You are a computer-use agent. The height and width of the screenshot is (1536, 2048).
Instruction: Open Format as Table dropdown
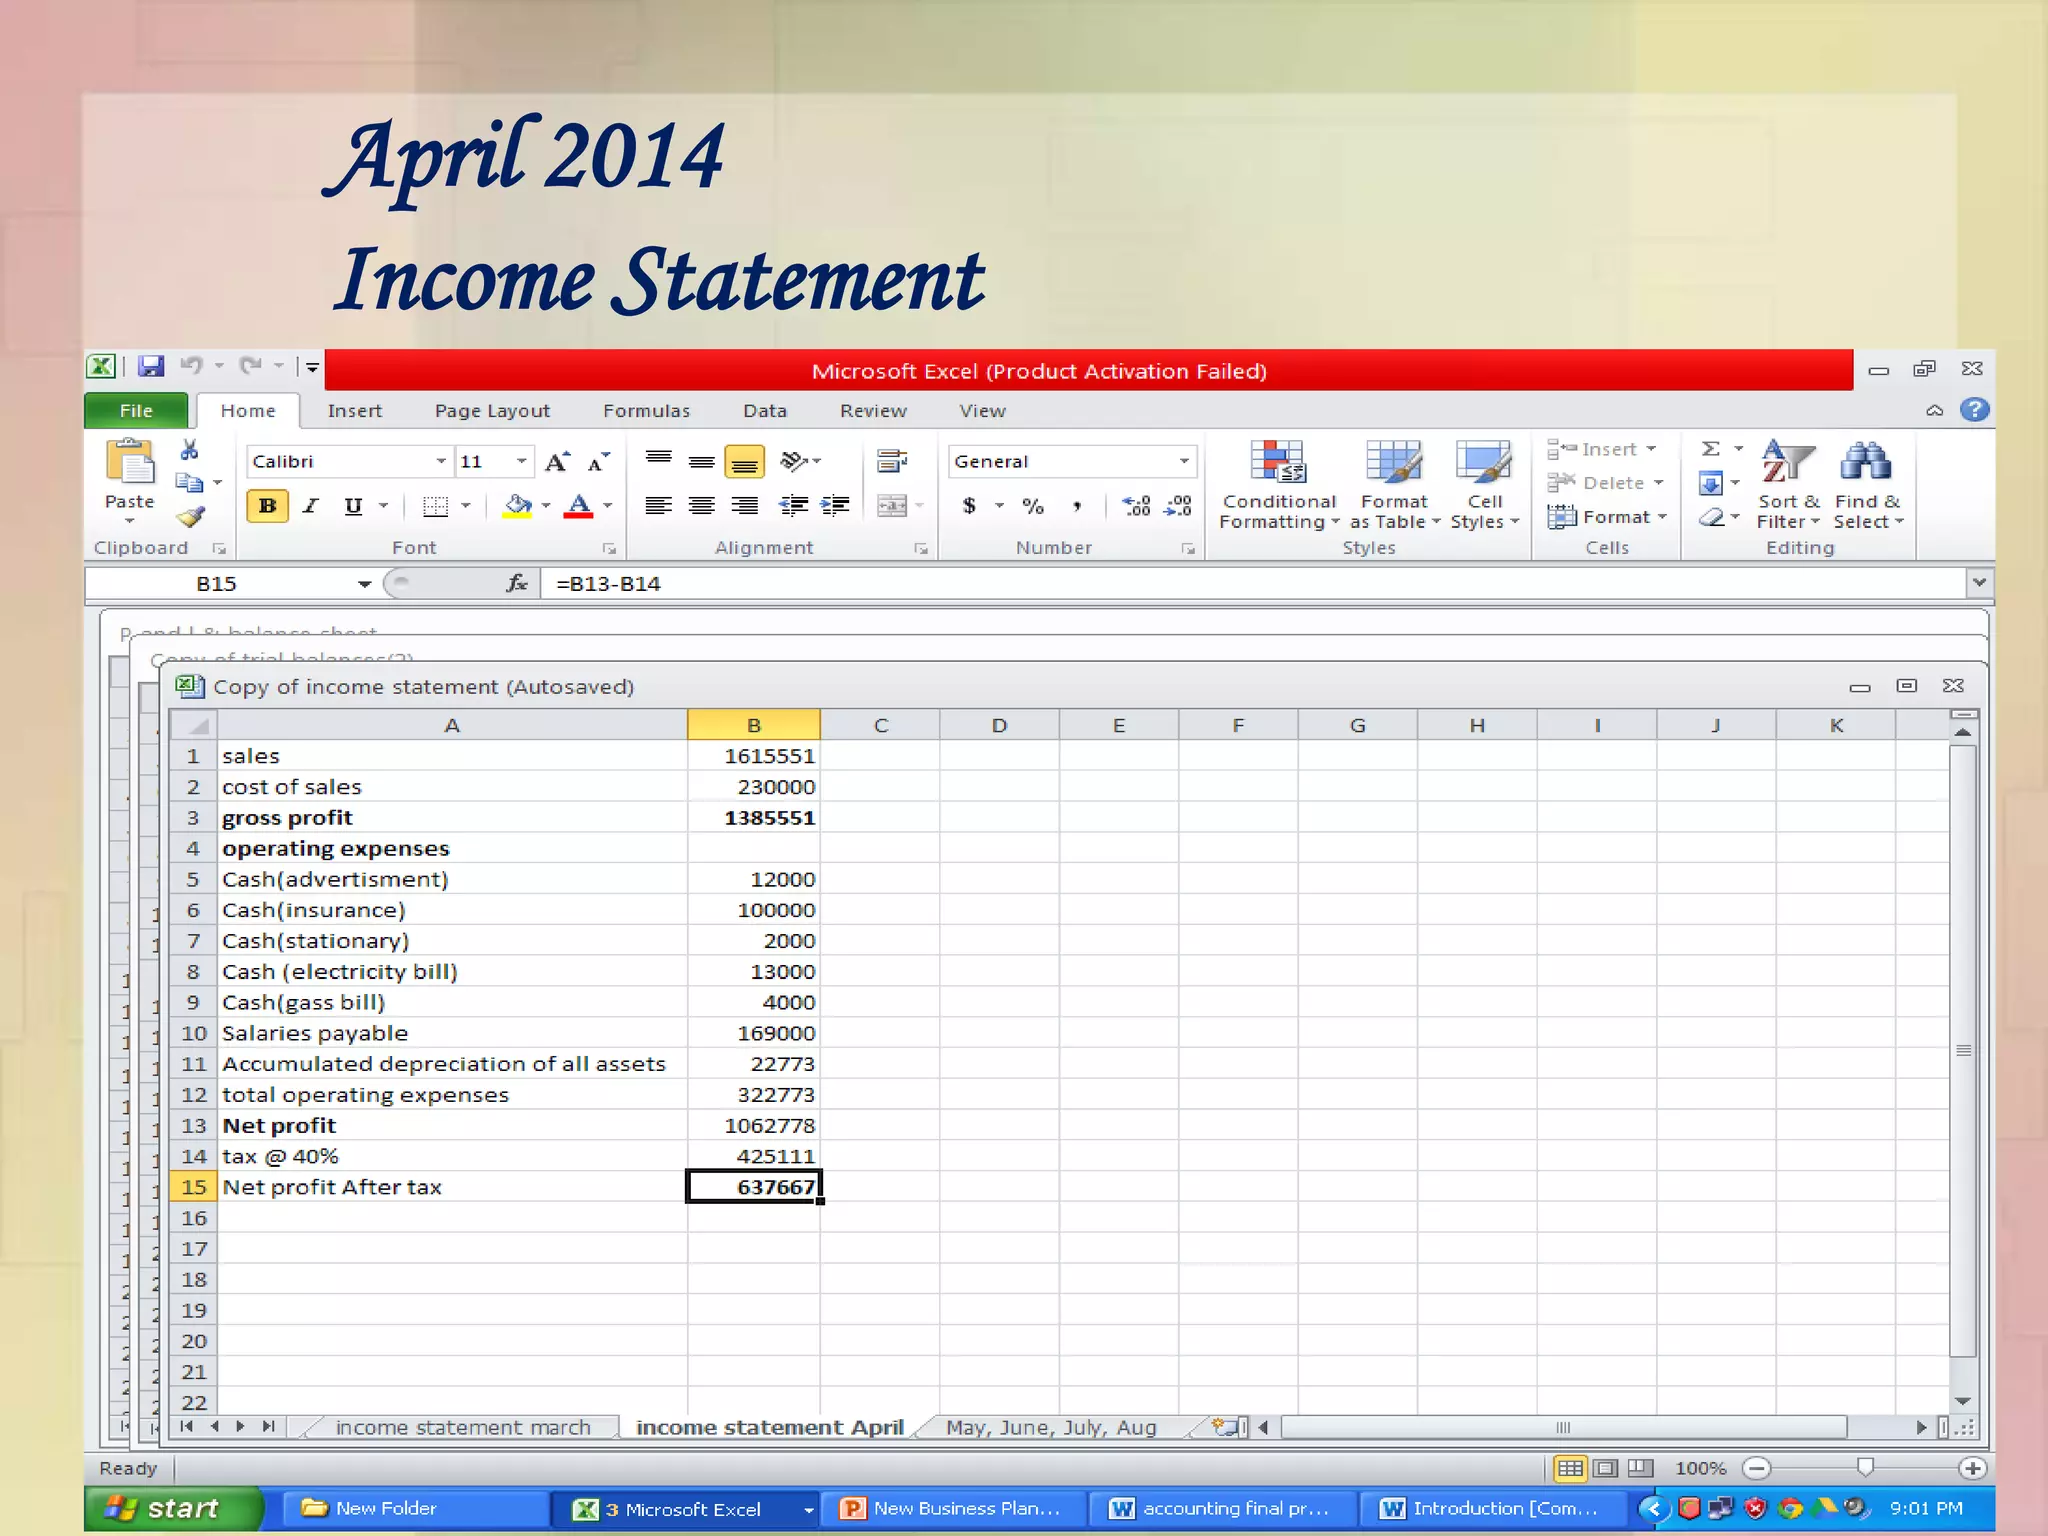click(1394, 486)
